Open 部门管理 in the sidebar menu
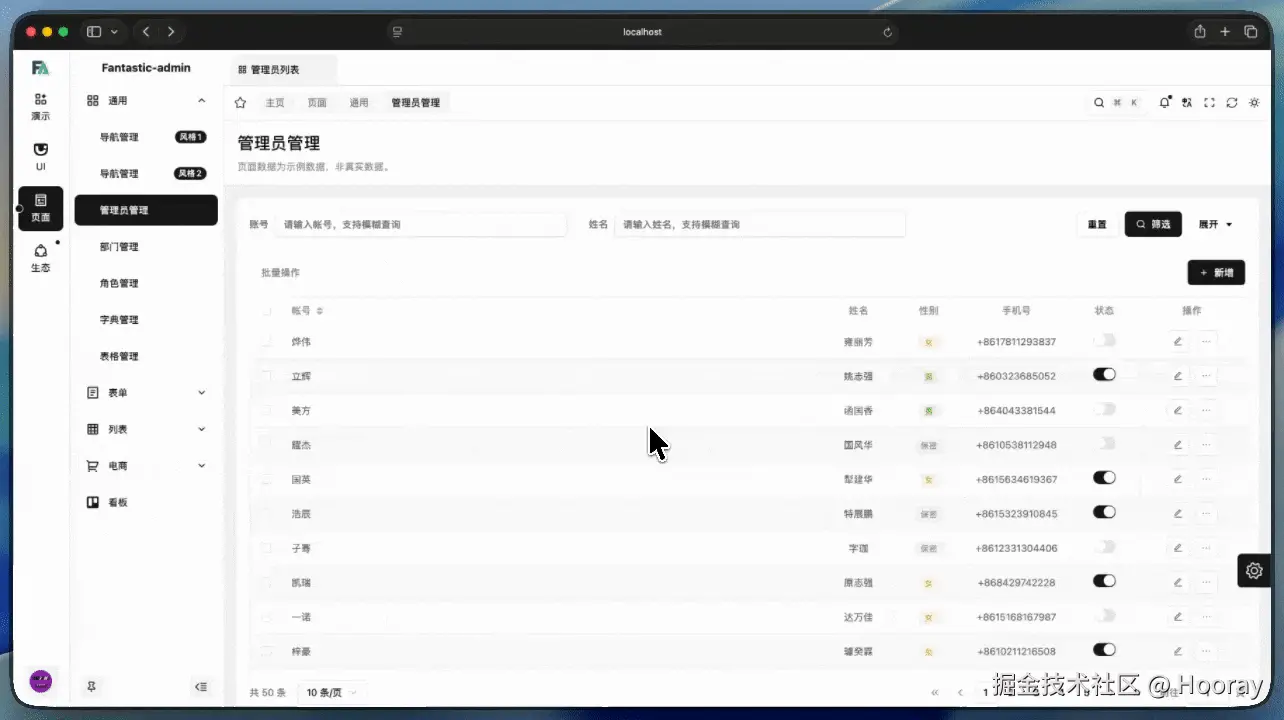This screenshot has width=1284, height=720. point(146,247)
